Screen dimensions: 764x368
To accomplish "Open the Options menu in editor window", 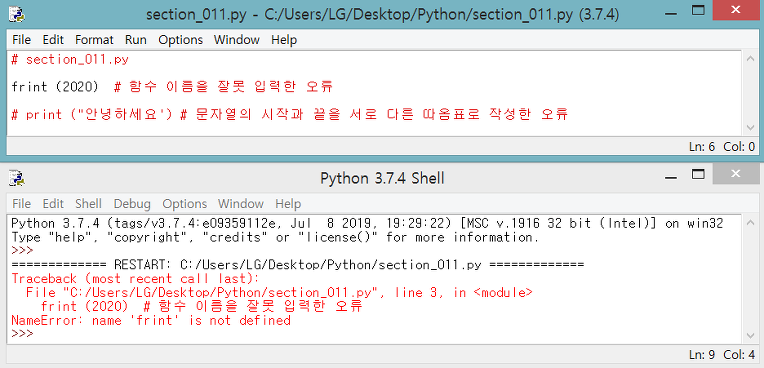I will click(x=180, y=39).
